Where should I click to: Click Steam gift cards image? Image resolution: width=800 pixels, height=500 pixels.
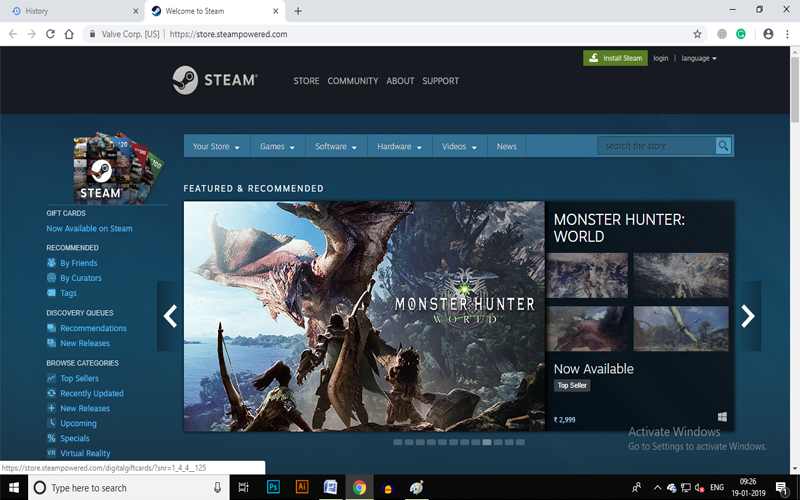click(118, 166)
